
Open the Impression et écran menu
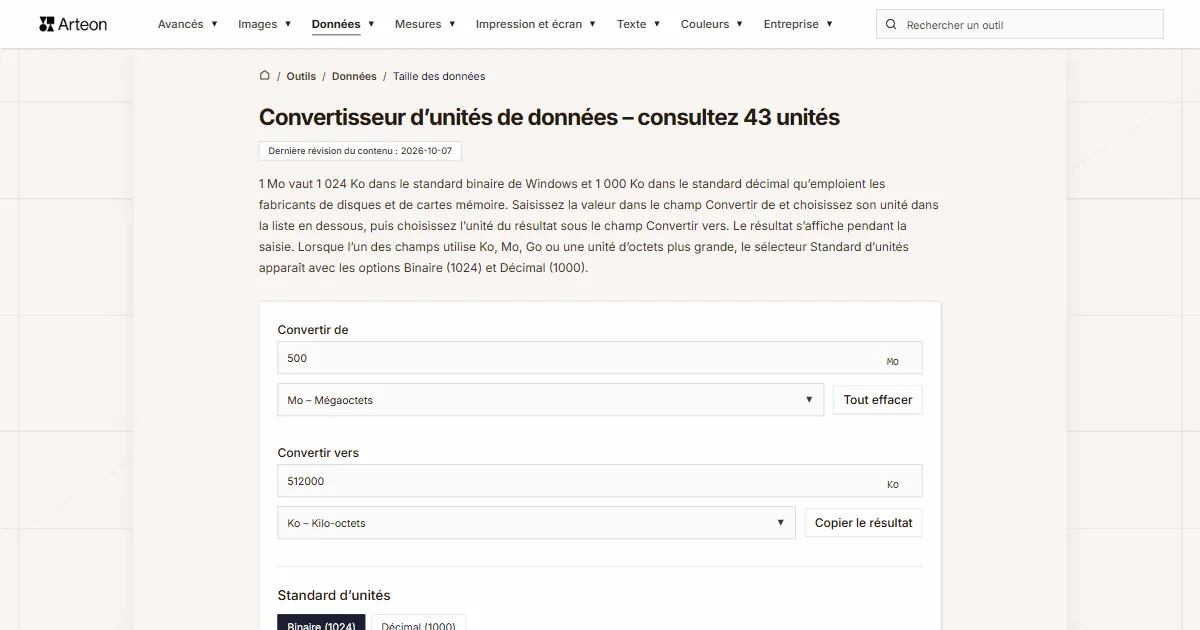[536, 24]
